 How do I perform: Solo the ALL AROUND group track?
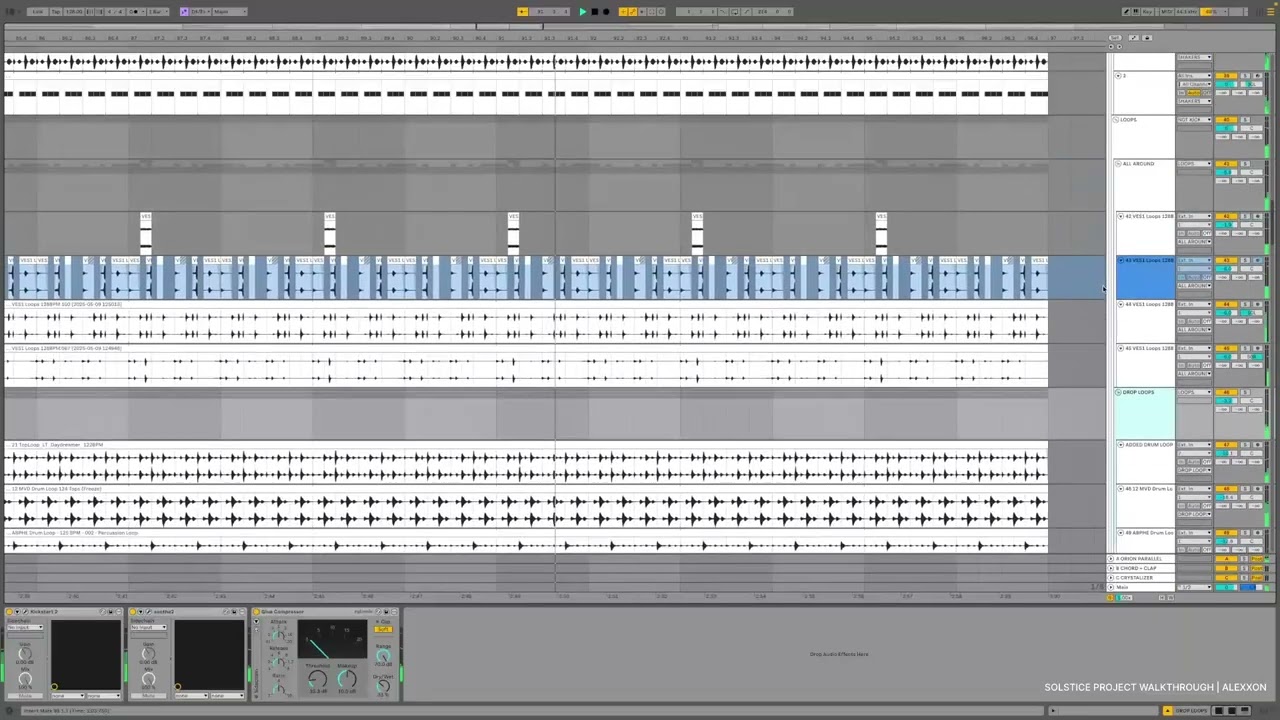click(x=1245, y=164)
